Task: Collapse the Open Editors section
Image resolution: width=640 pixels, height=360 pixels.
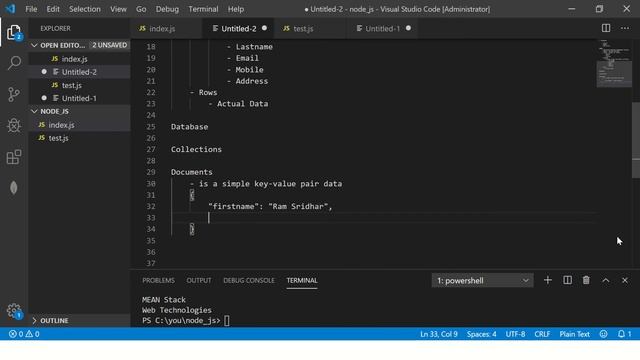Action: point(35,45)
